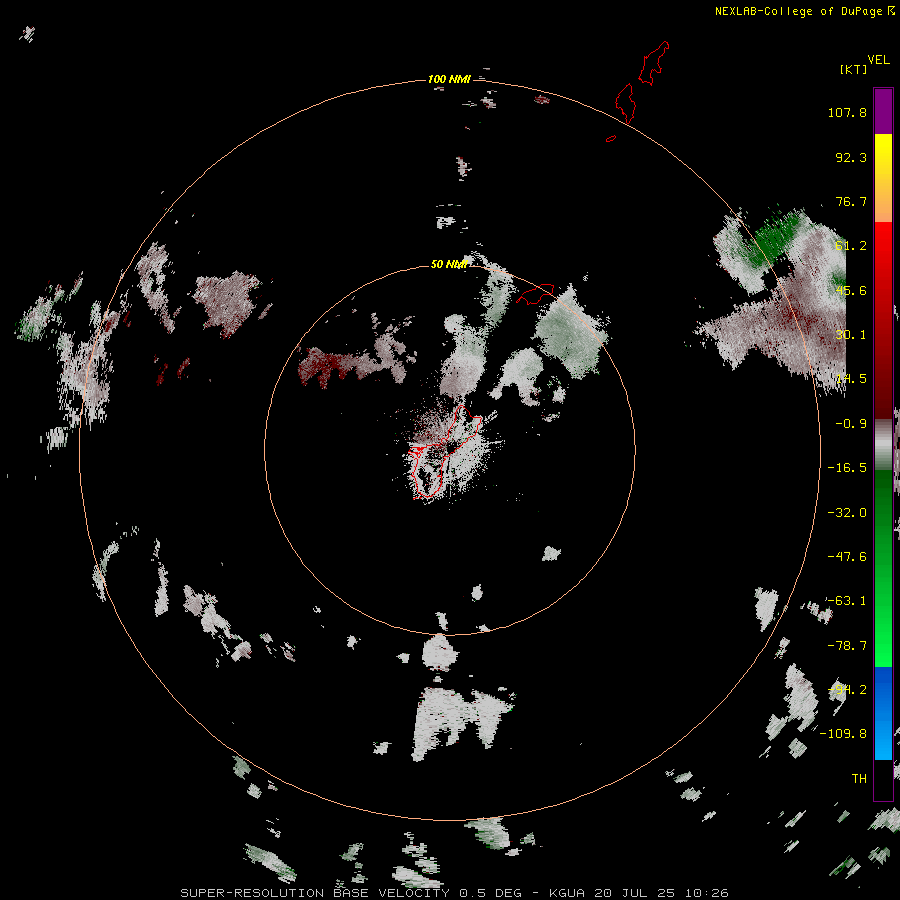Click the VEL legend title
Image resolution: width=900 pixels, height=900 pixels.
tap(878, 60)
